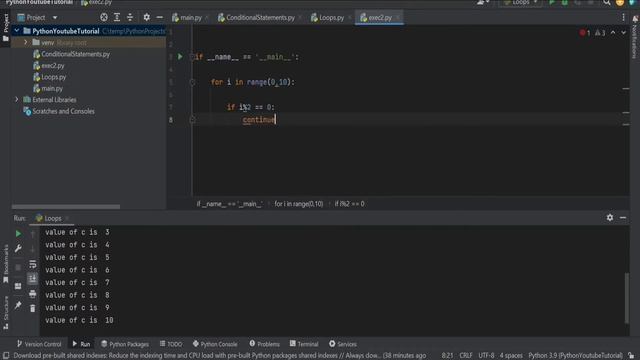Open Notifications bell in right sidebar

pyautogui.click(x=635, y=19)
